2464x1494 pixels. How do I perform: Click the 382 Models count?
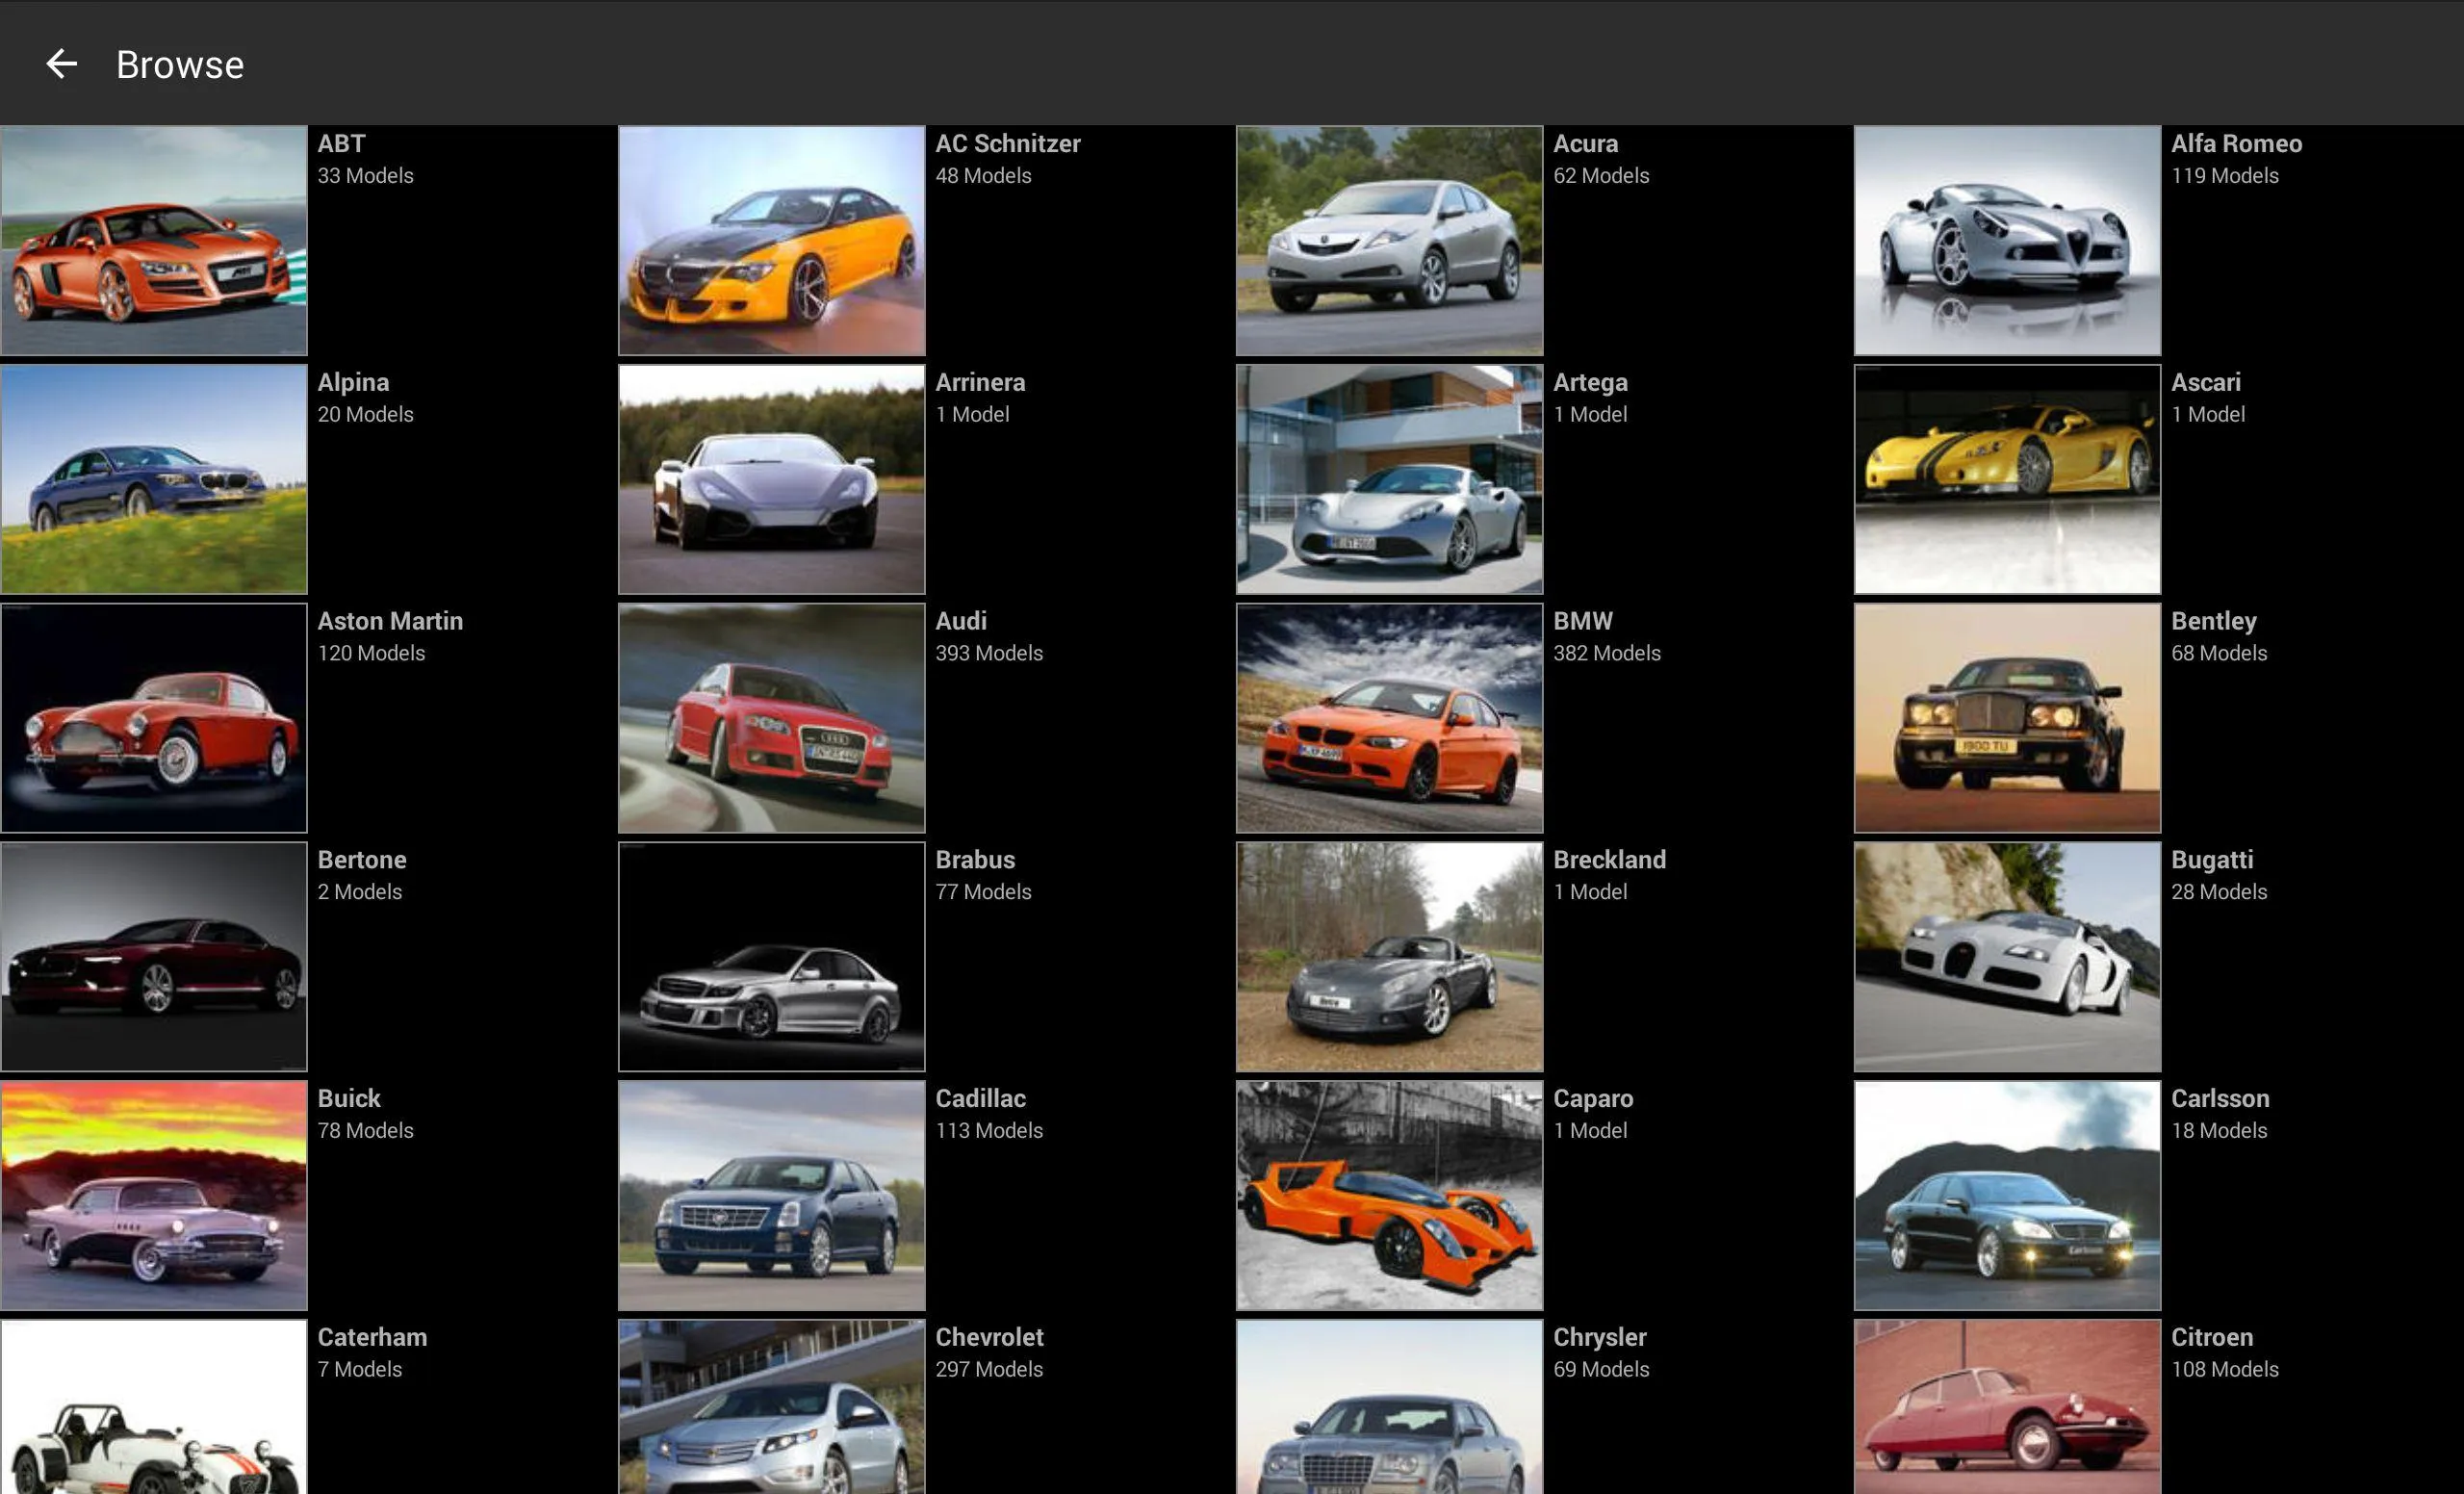[1607, 654]
